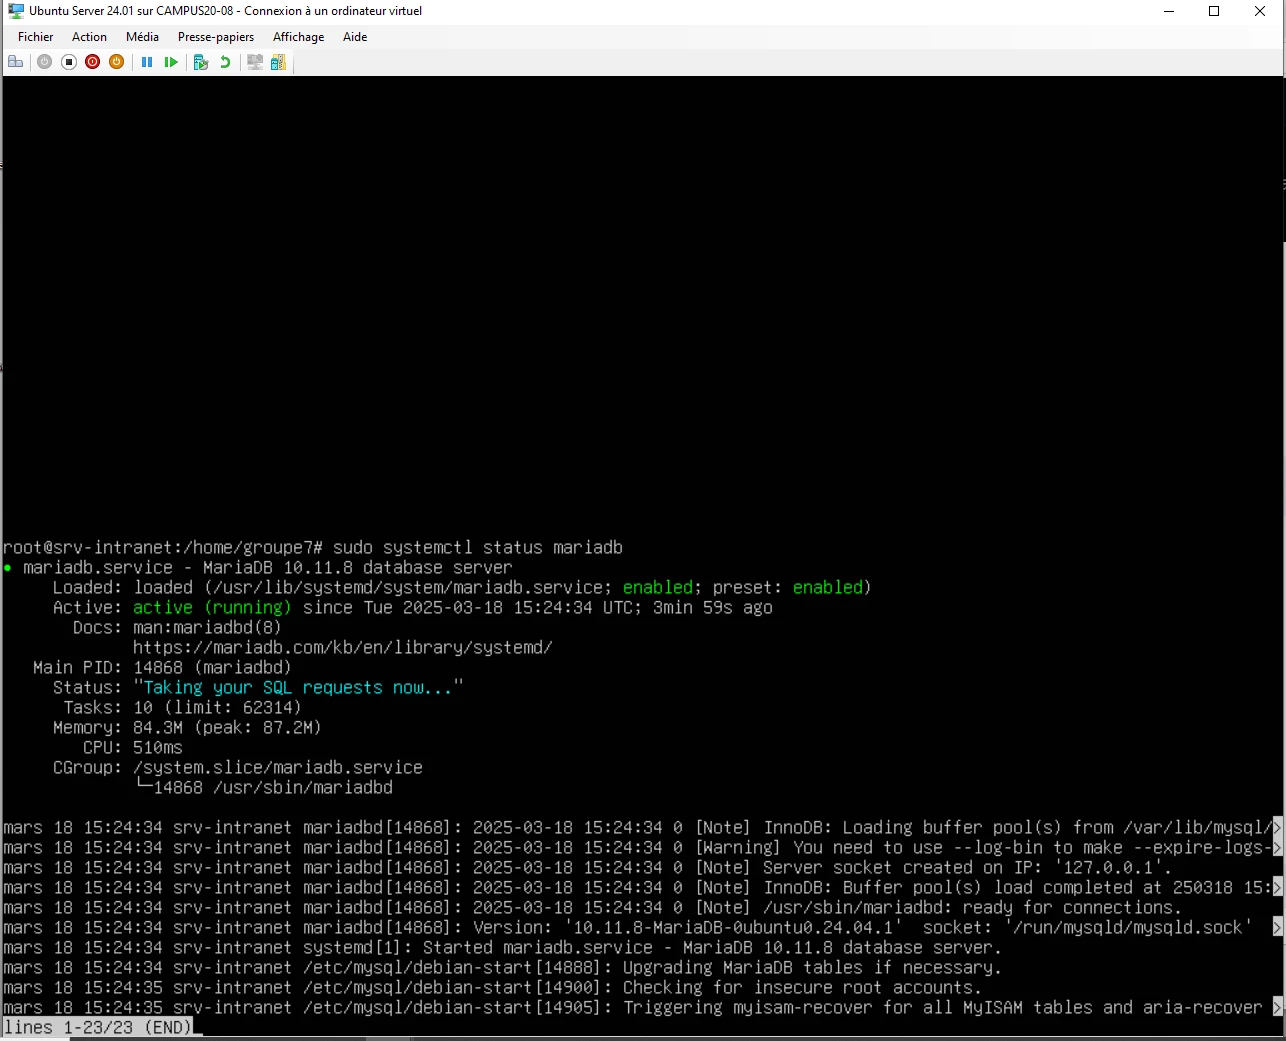Maximize the virtual machine connection window
This screenshot has width=1286, height=1041.
(1214, 11)
